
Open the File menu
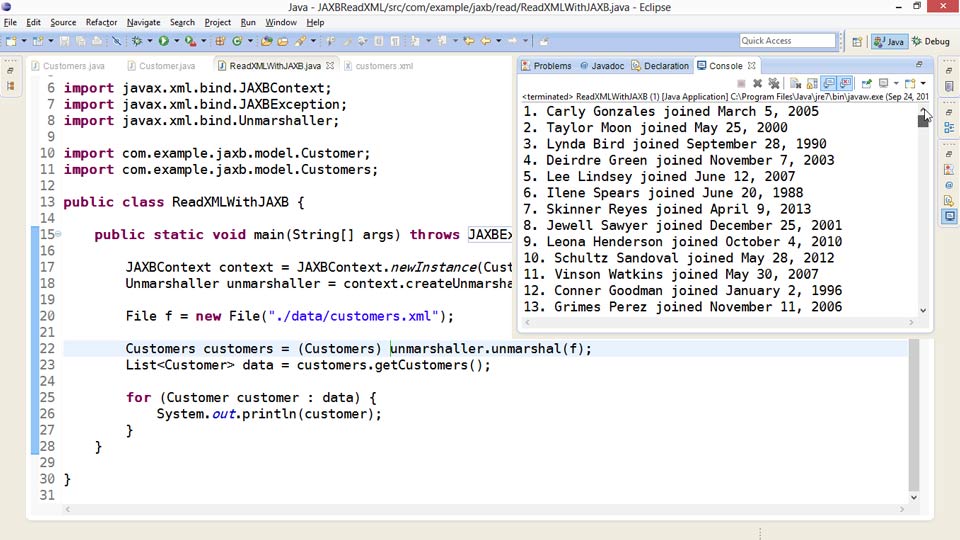(x=10, y=22)
